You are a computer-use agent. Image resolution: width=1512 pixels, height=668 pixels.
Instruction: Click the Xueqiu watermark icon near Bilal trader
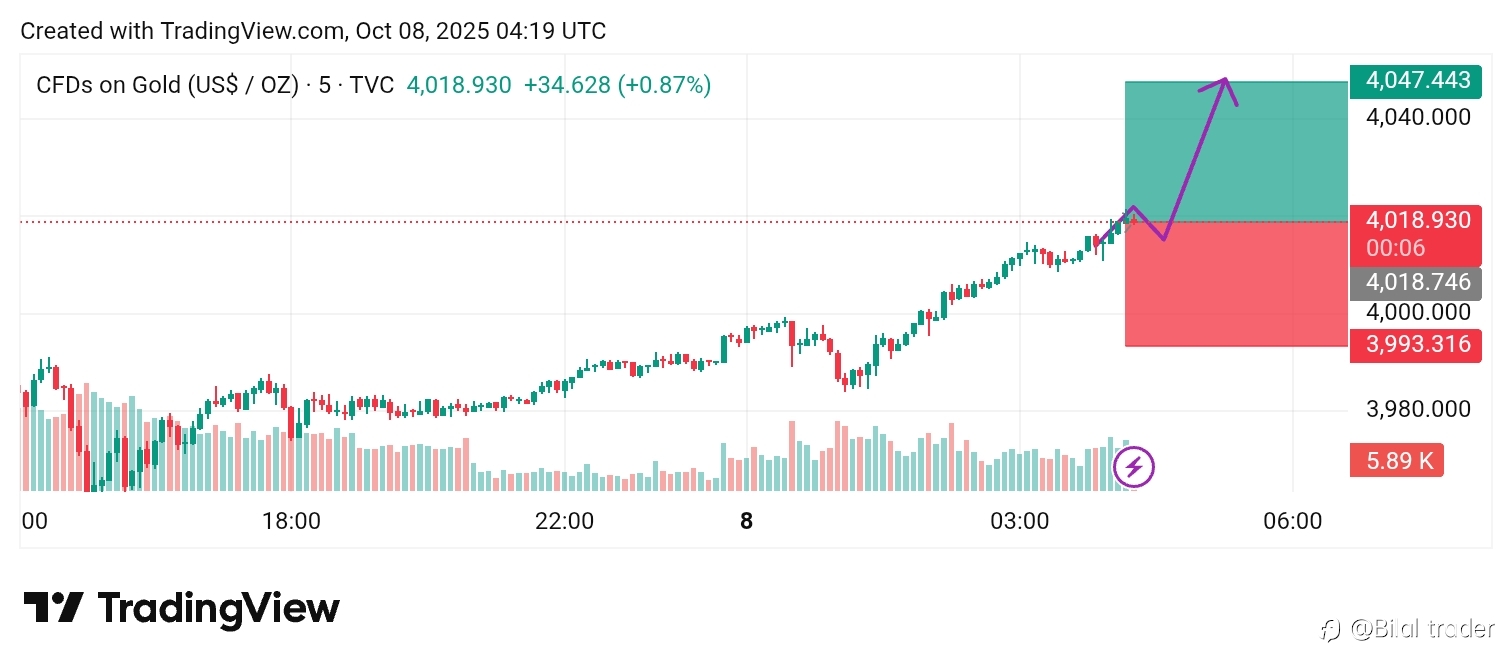click(x=1330, y=630)
